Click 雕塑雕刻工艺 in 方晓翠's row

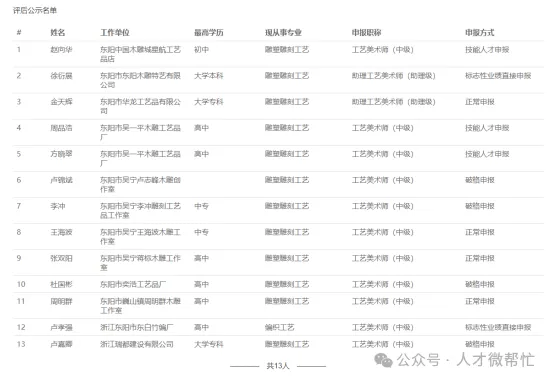[287, 154]
